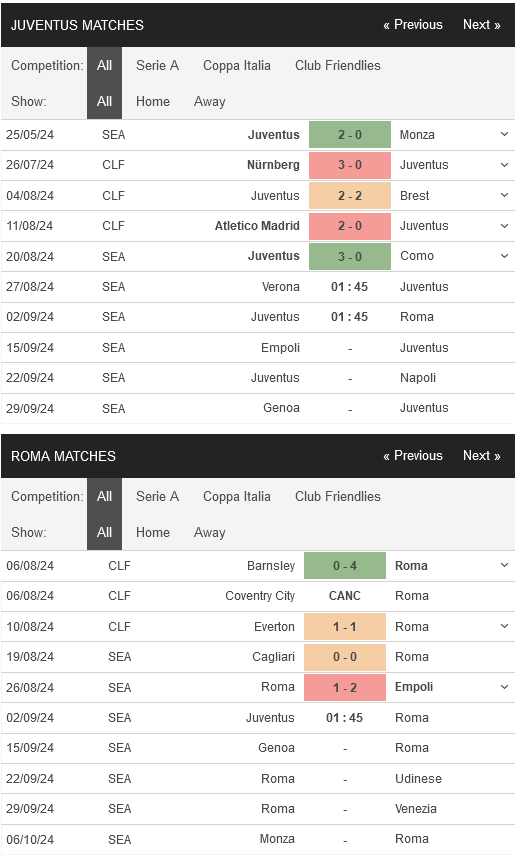Select All competition tab in Roma panel
Image resolution: width=515 pixels, height=863 pixels.
coord(104,496)
